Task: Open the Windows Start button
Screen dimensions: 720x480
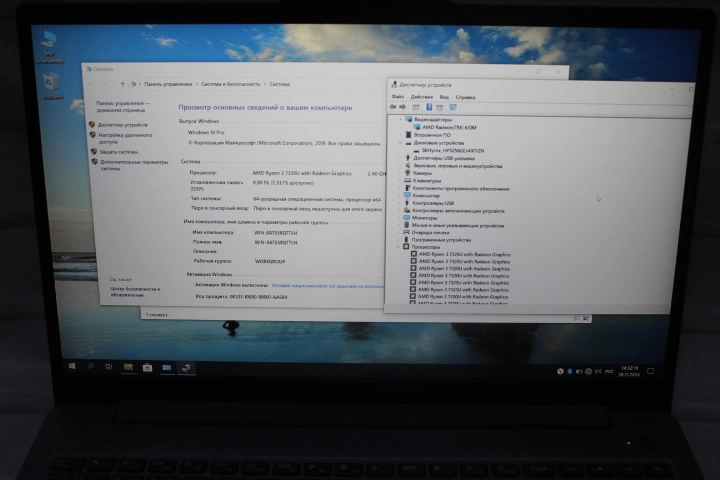Action: click(73, 367)
